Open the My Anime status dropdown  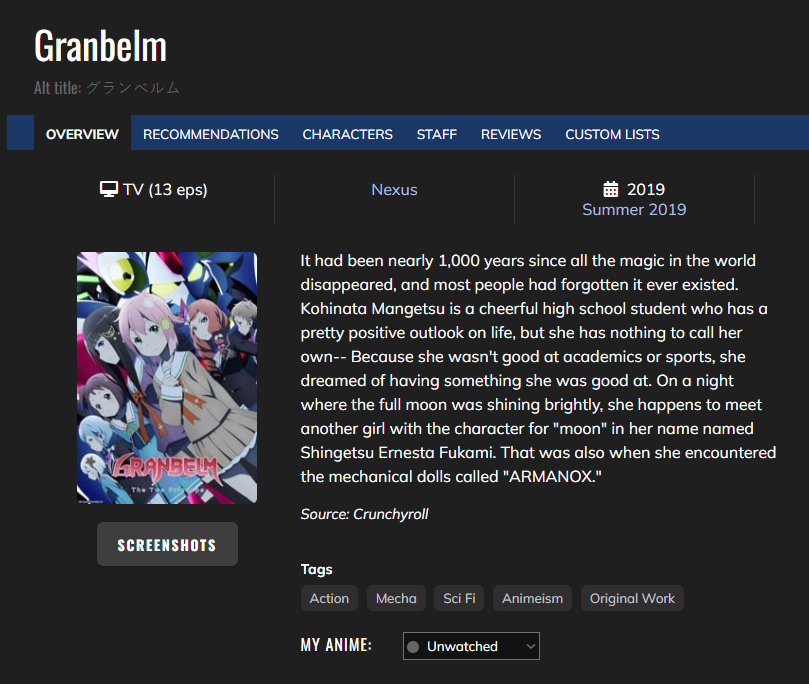click(471, 646)
